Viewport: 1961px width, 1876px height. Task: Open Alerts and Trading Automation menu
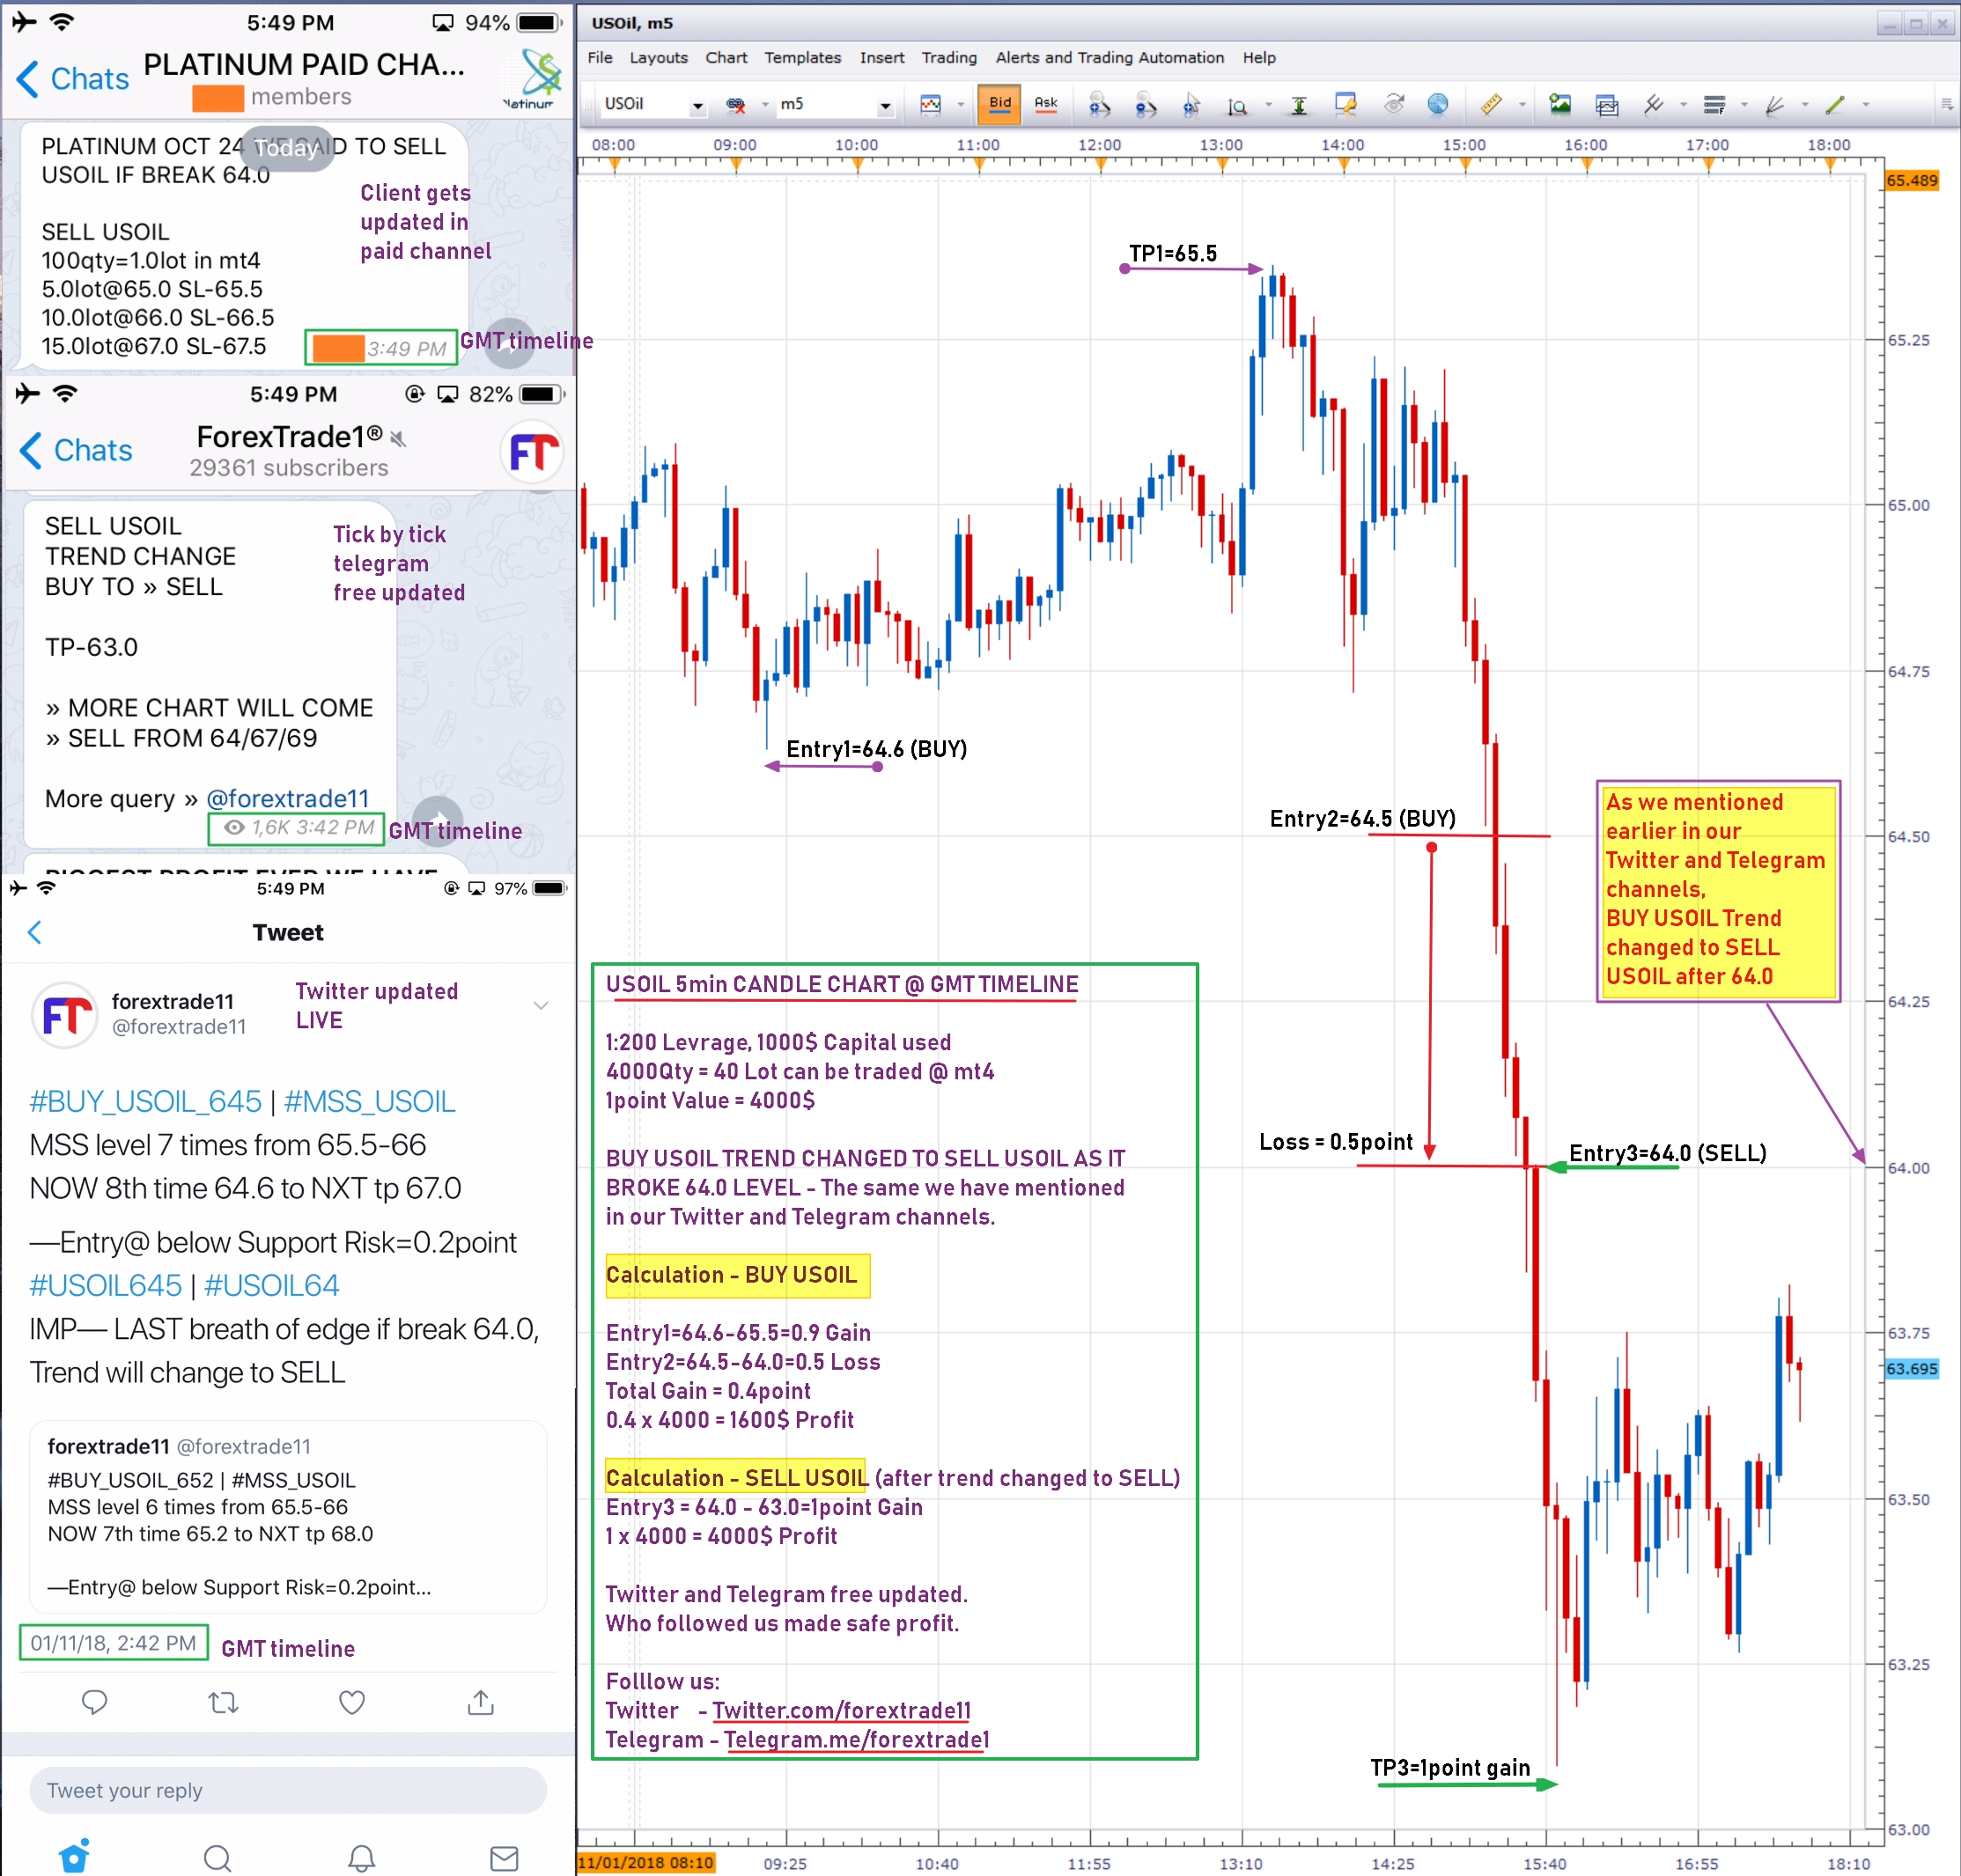(x=1109, y=58)
